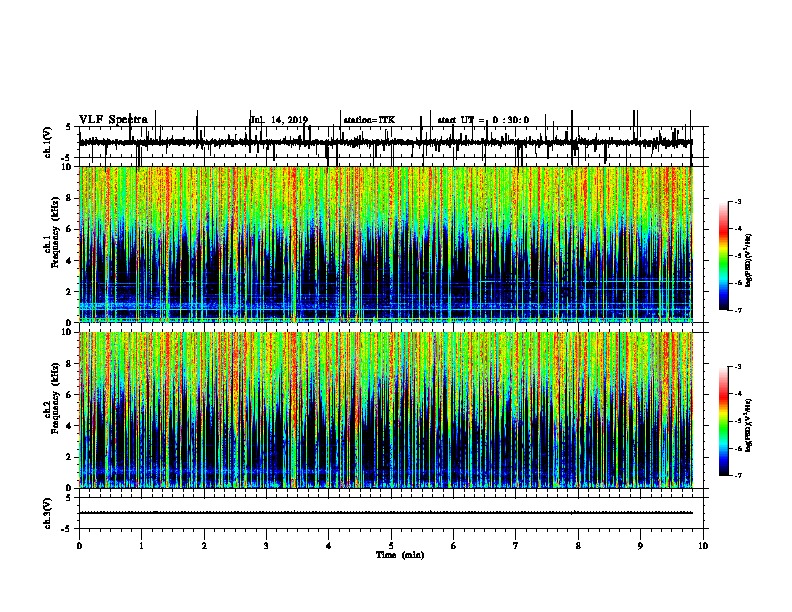
Task: Click the "6" tick on time axis
Action: (453, 546)
